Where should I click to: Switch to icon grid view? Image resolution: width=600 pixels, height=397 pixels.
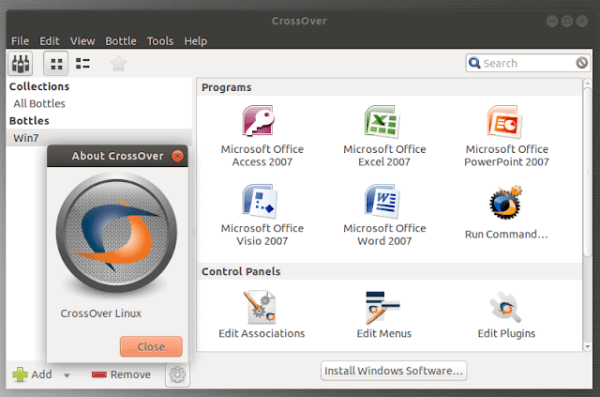click(56, 64)
